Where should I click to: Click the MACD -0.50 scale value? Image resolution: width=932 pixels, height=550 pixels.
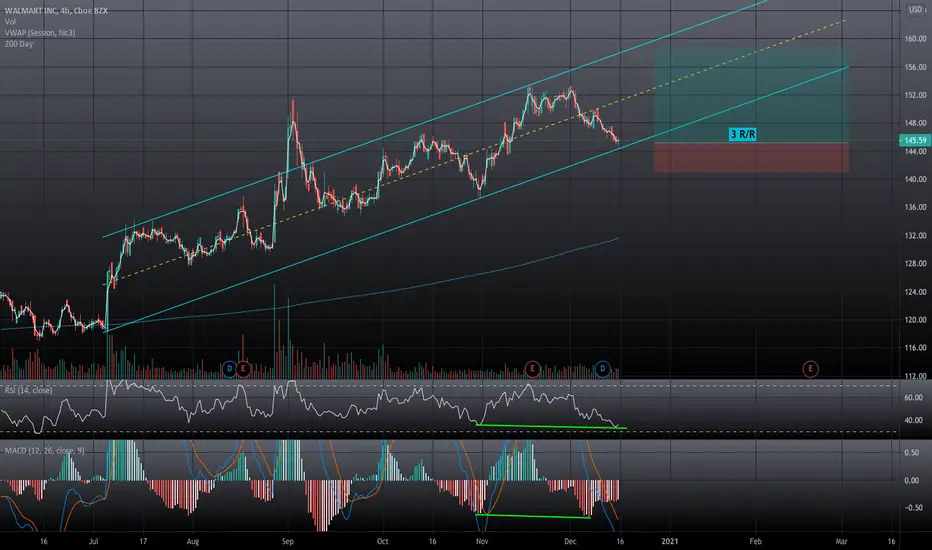coord(912,508)
